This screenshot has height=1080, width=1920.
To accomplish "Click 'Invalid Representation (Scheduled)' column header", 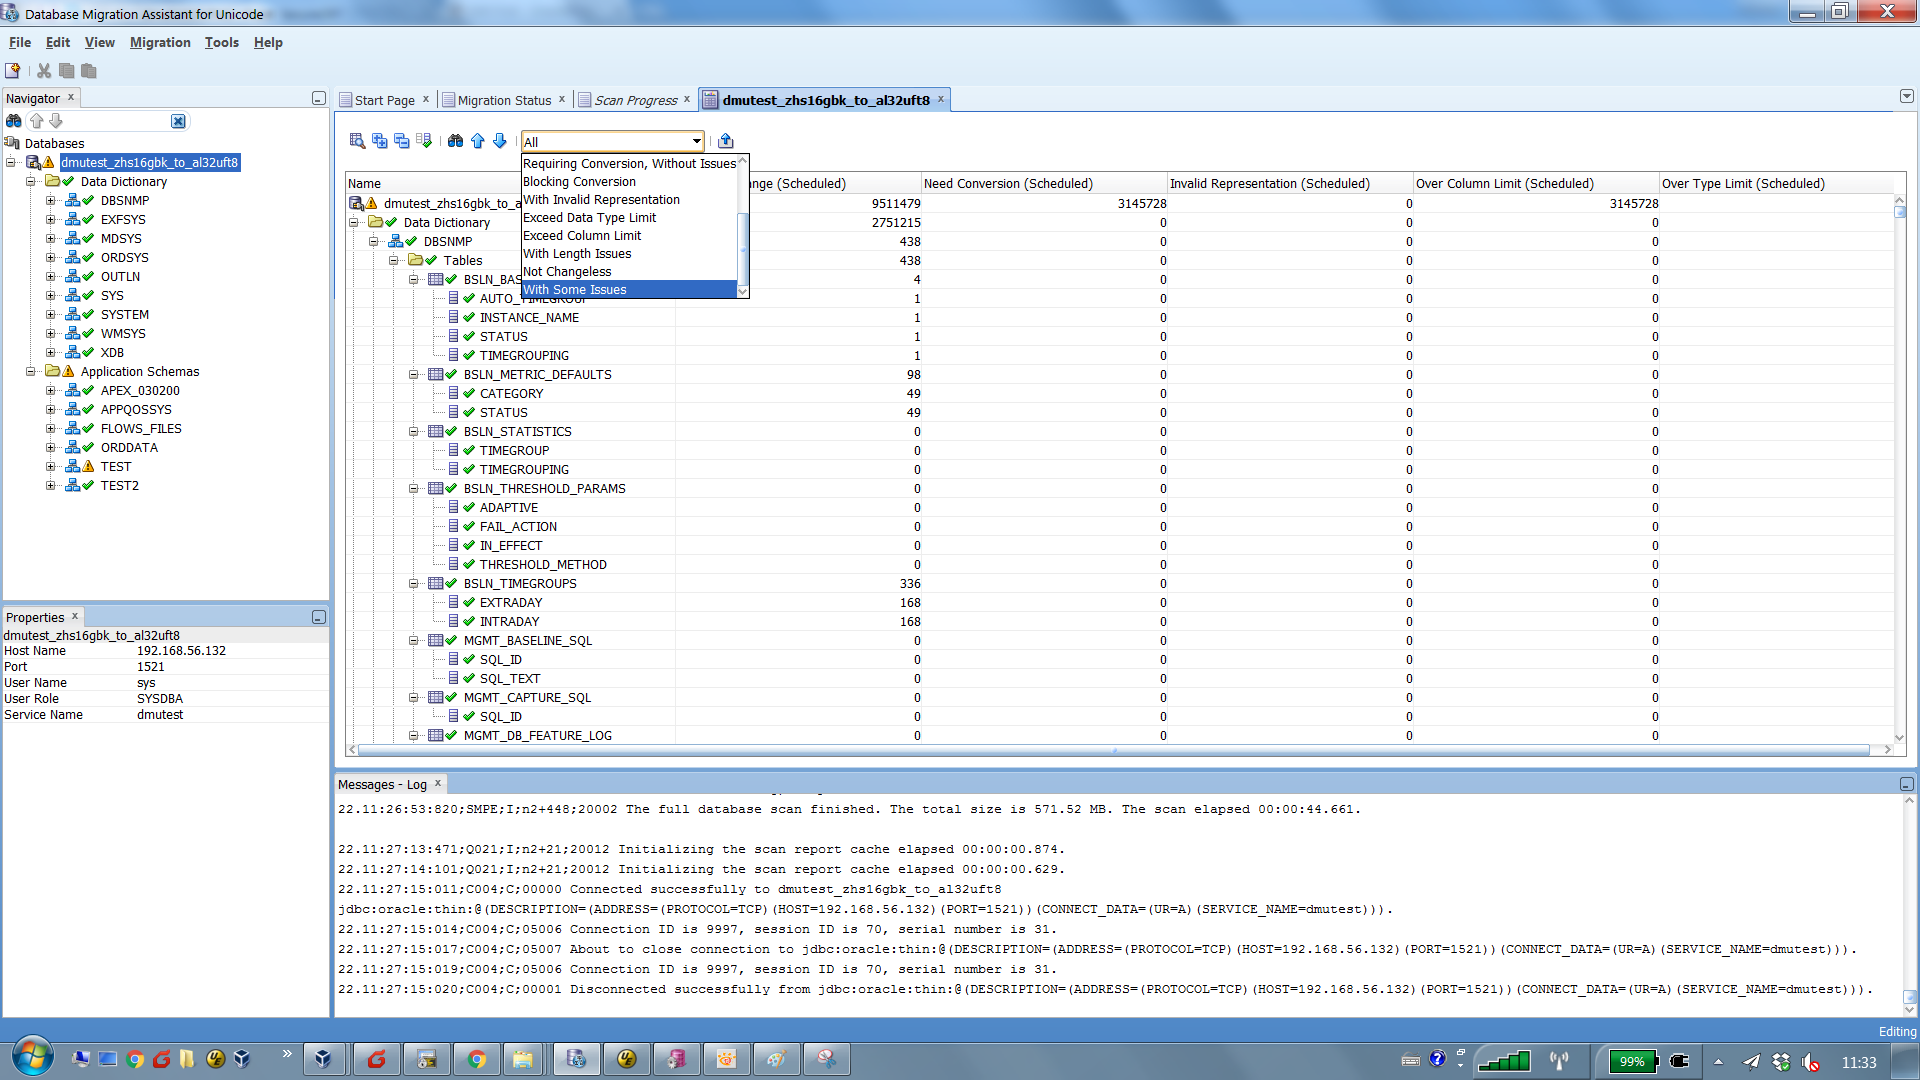I will 1290,184.
